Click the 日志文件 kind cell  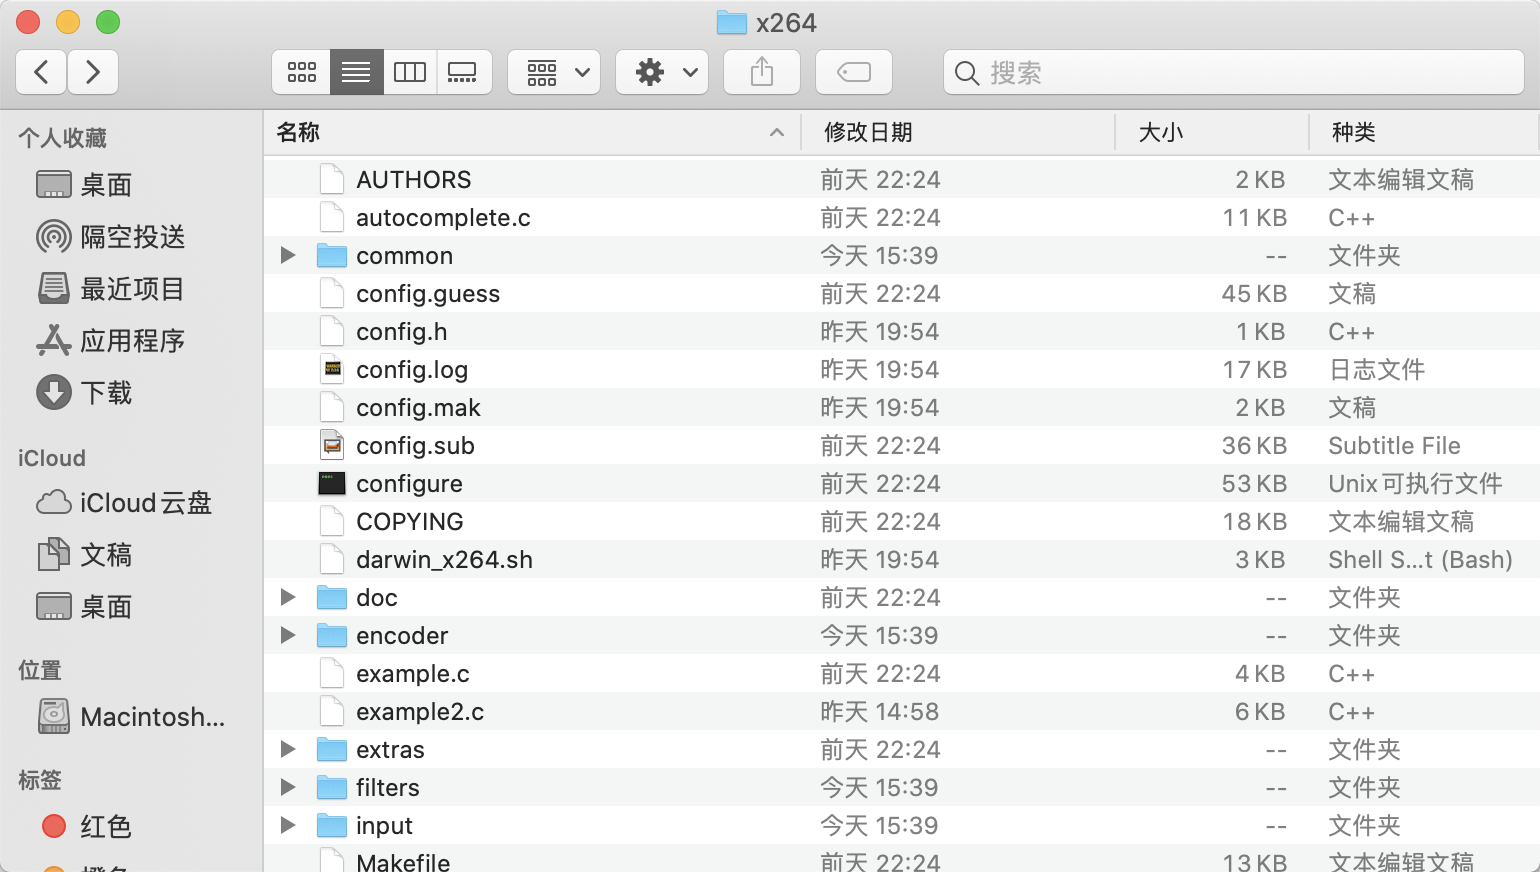tap(1376, 370)
